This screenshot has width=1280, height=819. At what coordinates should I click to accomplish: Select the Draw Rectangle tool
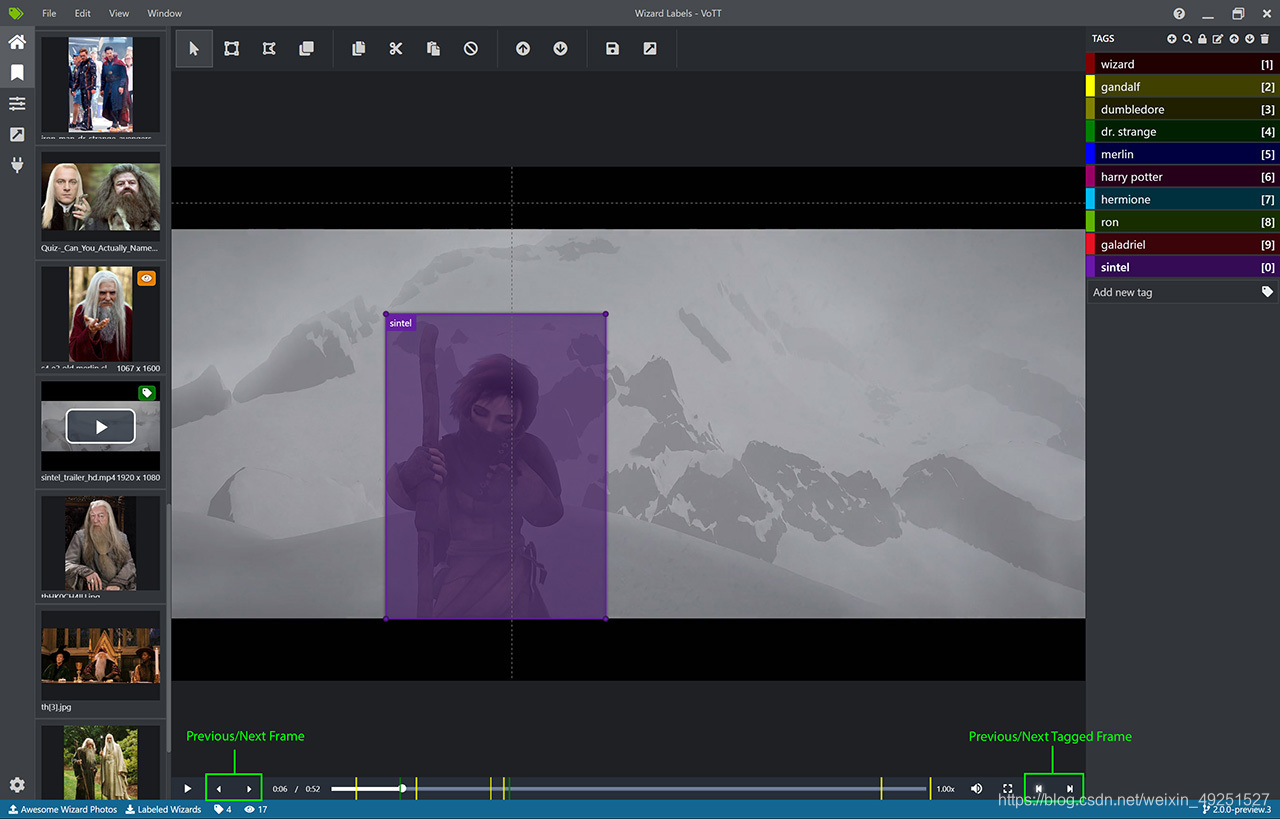click(232, 48)
